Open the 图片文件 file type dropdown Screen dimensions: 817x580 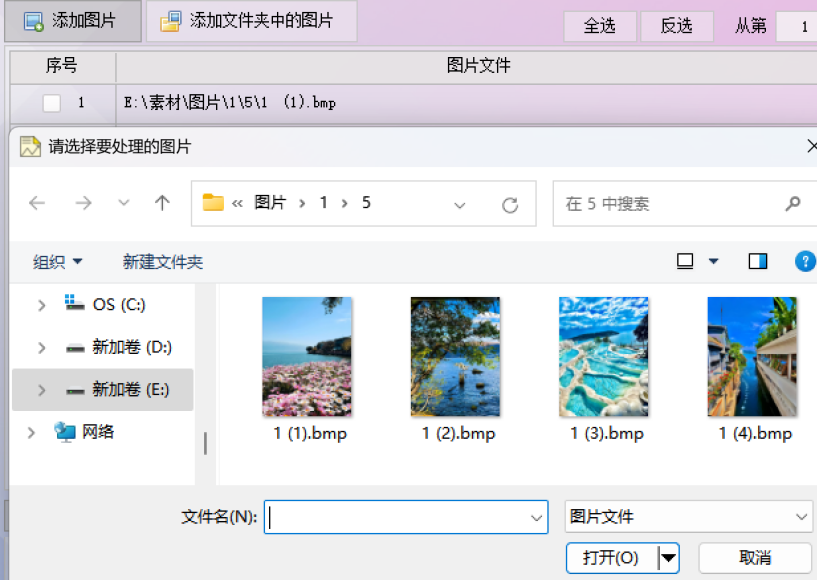[688, 517]
